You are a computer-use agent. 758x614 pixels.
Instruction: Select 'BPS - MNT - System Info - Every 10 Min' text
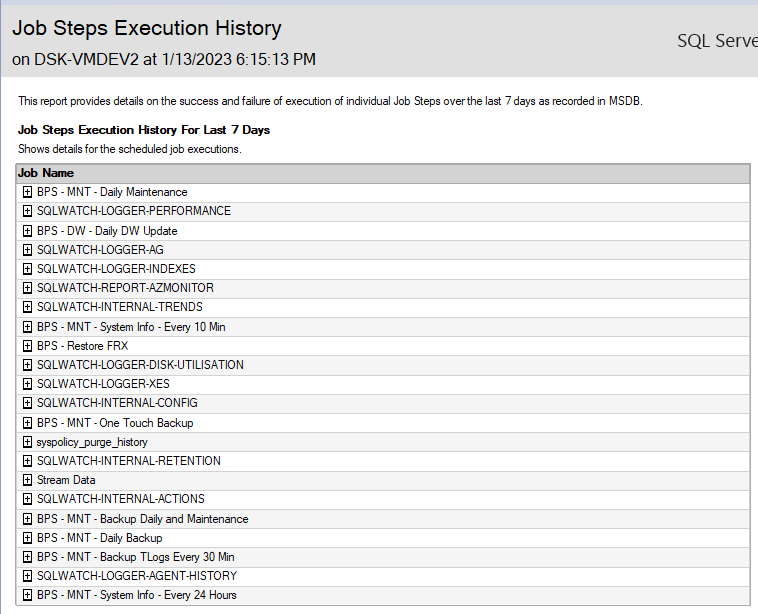pos(131,327)
